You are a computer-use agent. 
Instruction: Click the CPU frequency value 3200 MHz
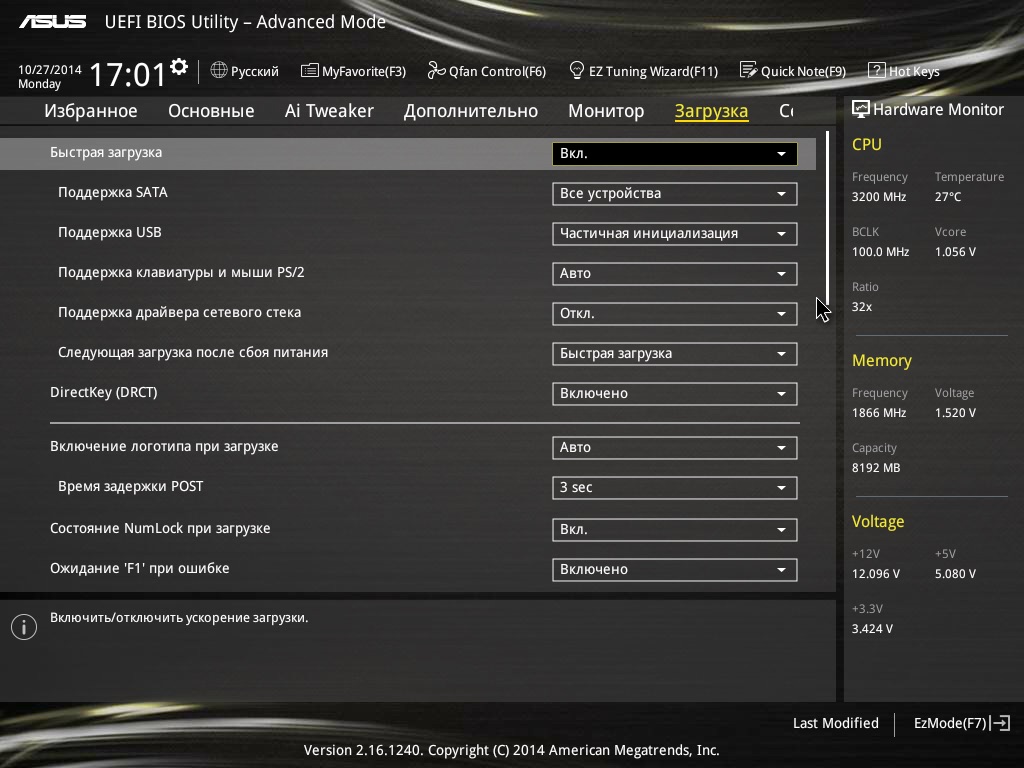point(878,197)
